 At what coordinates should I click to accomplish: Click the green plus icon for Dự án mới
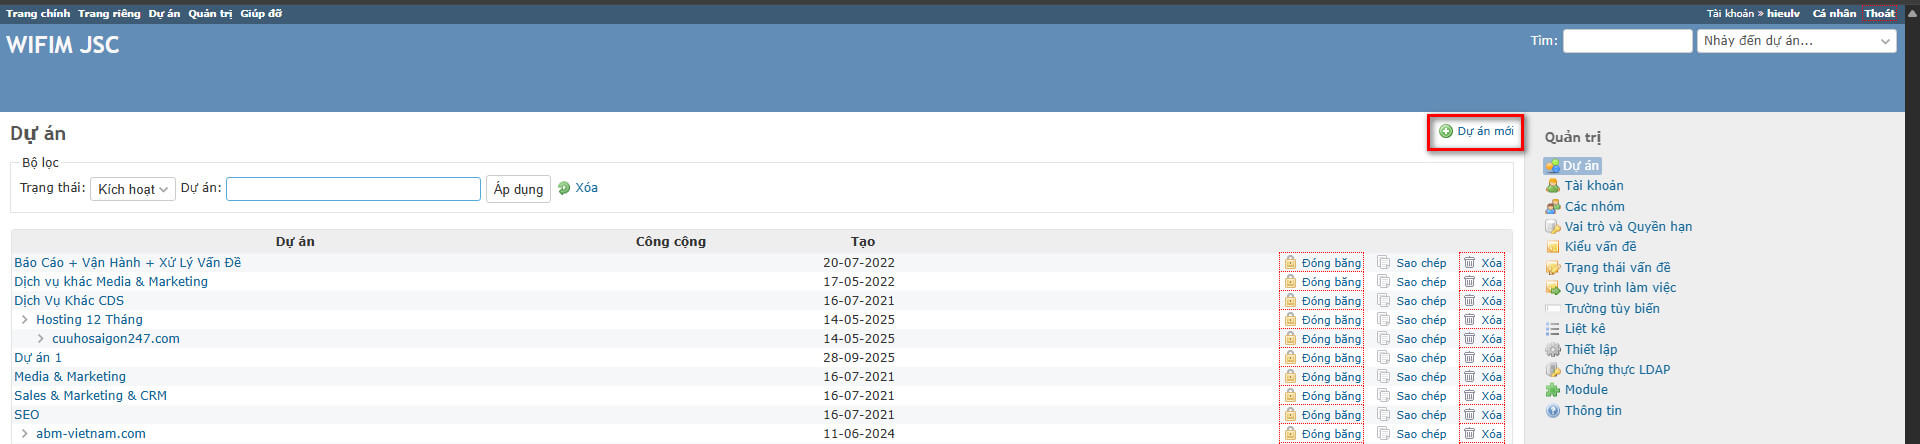pyautogui.click(x=1446, y=131)
